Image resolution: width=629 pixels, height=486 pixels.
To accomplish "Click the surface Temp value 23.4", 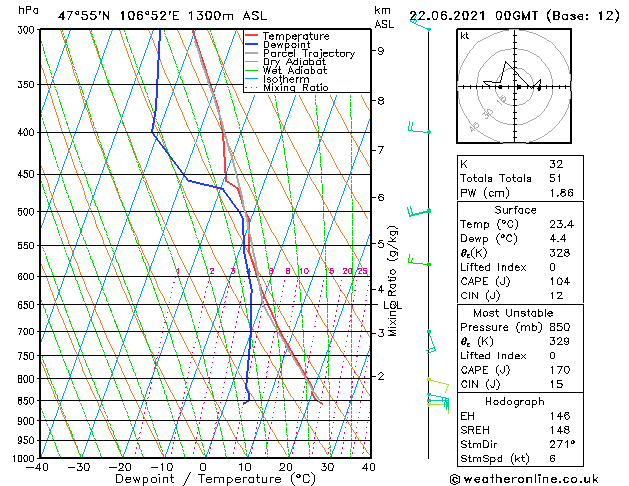I will click(x=562, y=224).
